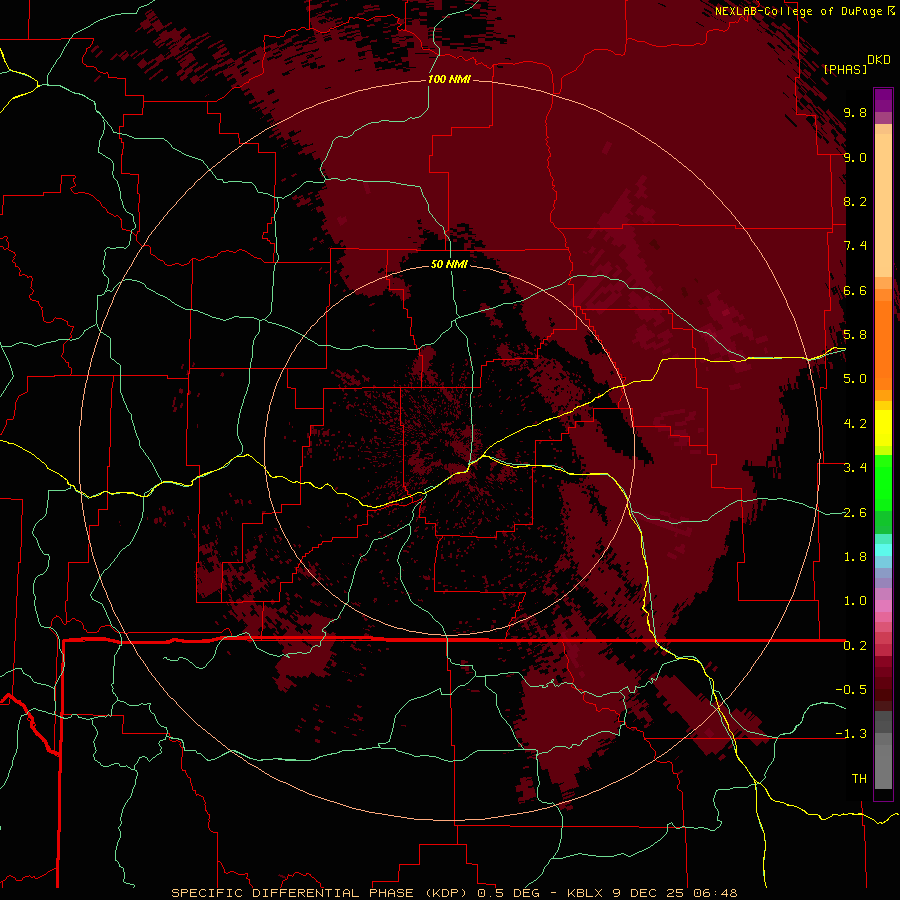Click the 9 DEC 25 date in caption
Screen dimensions: 900x900
[x=648, y=893]
